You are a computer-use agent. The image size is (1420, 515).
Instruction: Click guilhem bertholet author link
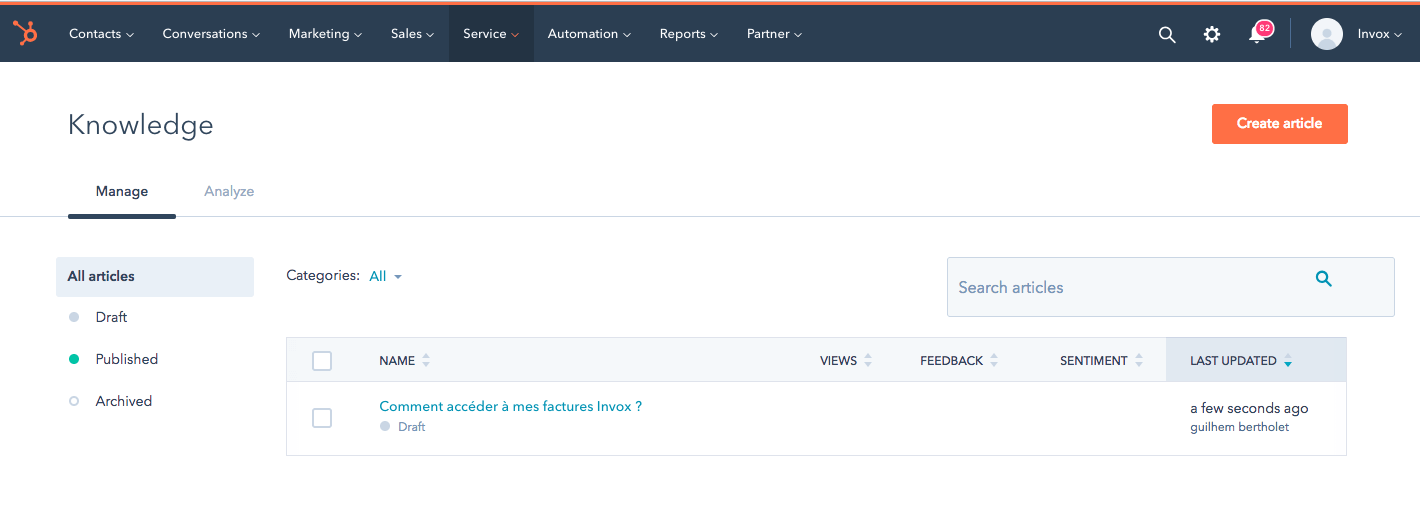pos(1239,427)
